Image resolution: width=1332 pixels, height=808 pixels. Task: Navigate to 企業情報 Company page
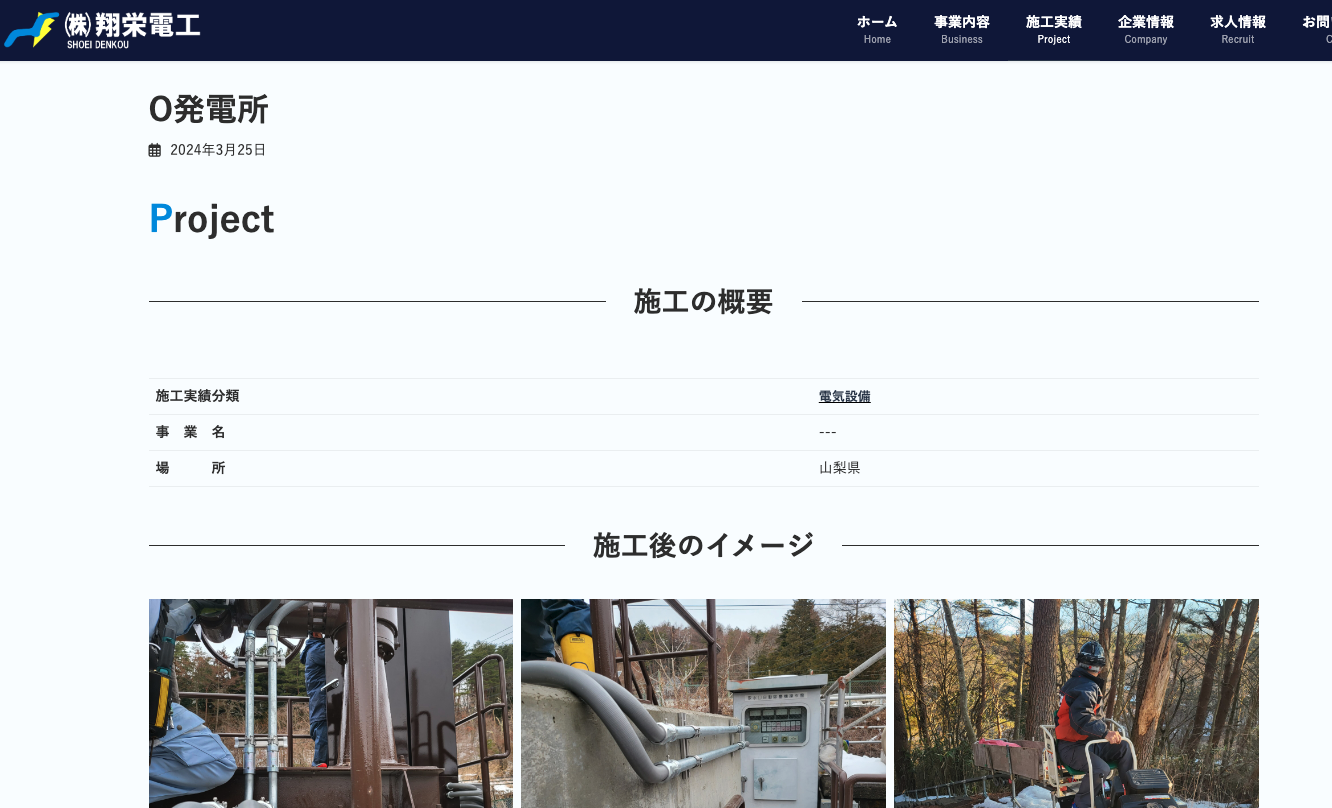1145,29
